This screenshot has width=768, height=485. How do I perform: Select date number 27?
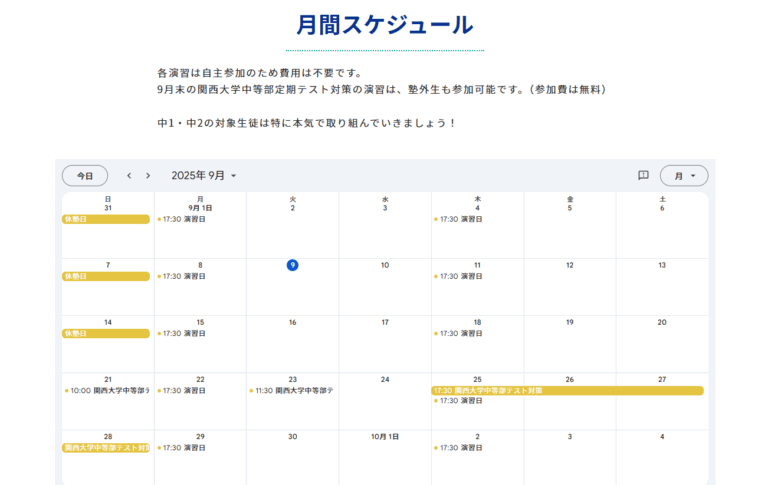click(662, 380)
